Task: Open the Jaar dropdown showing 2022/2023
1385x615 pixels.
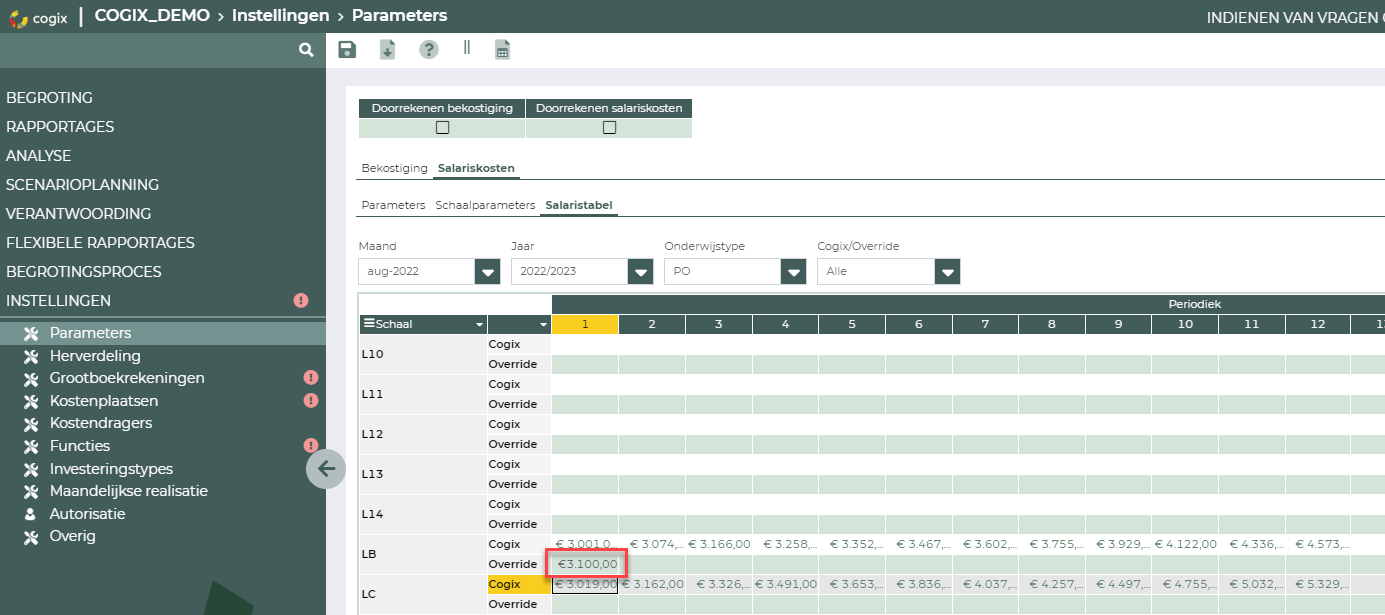Action: click(x=641, y=271)
